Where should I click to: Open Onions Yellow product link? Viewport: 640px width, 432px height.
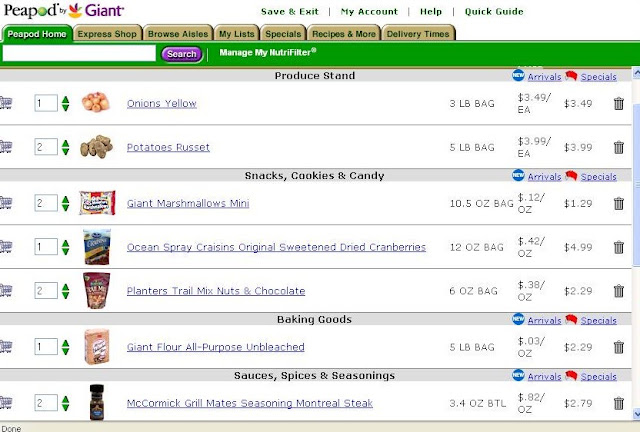[162, 103]
